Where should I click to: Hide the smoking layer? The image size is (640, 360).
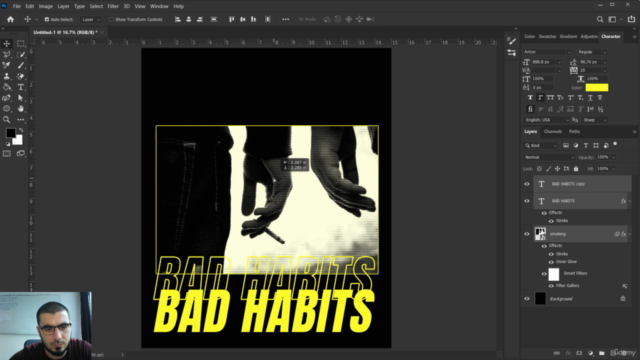coord(527,234)
